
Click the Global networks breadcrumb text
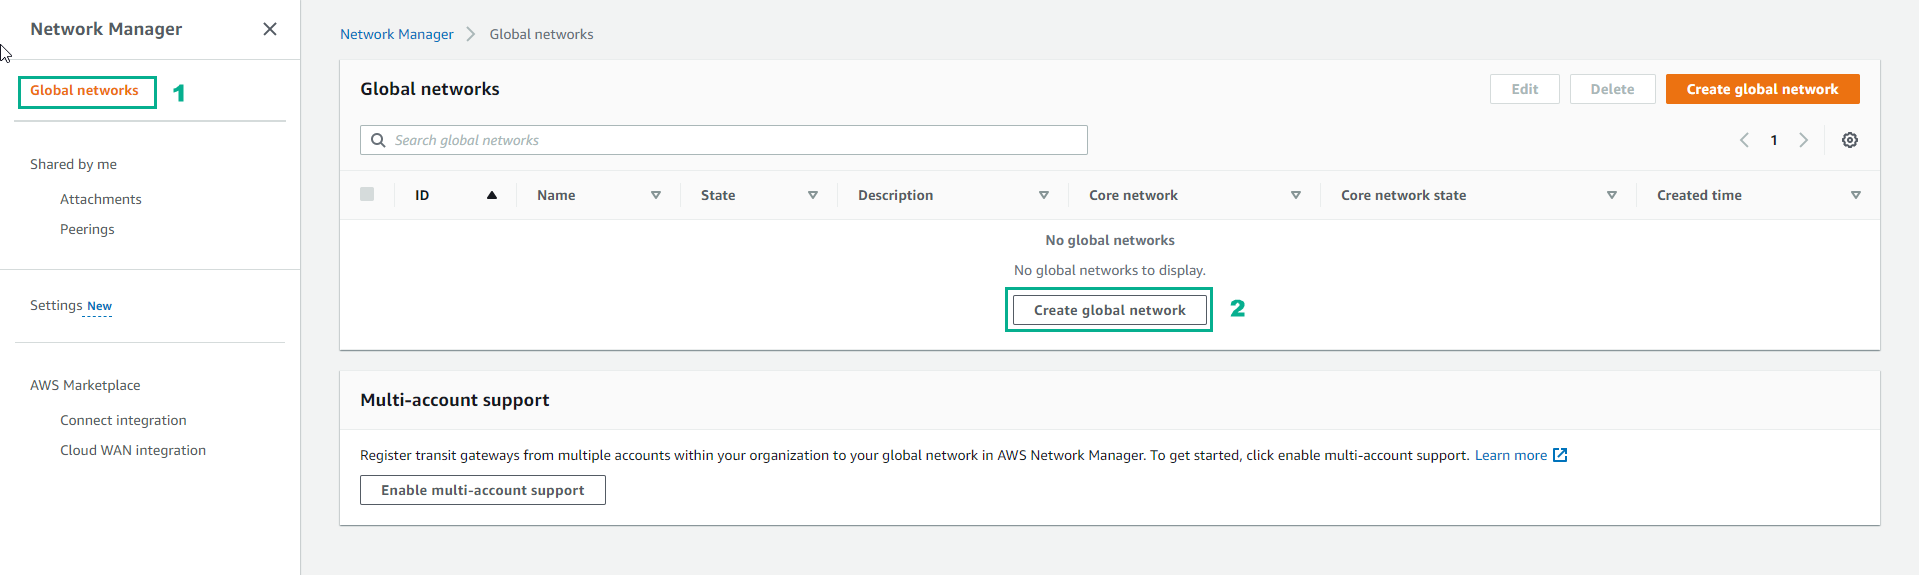tap(541, 34)
